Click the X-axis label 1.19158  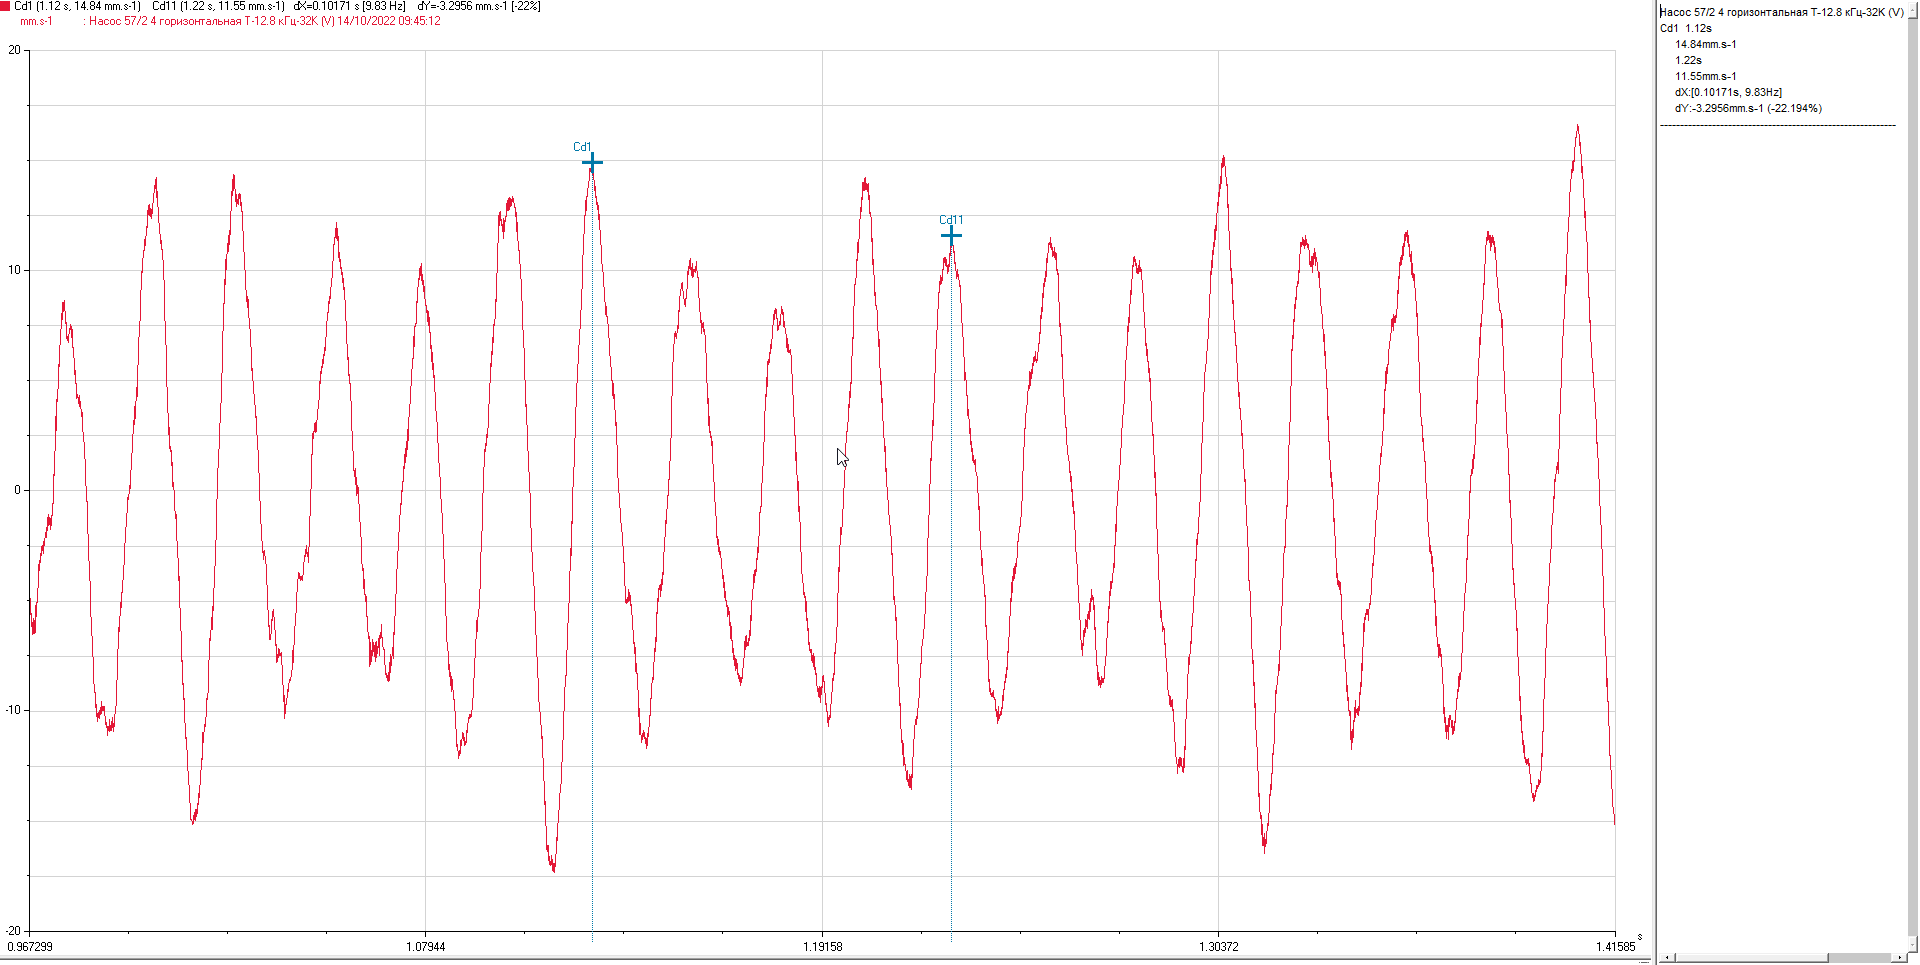[x=822, y=946]
